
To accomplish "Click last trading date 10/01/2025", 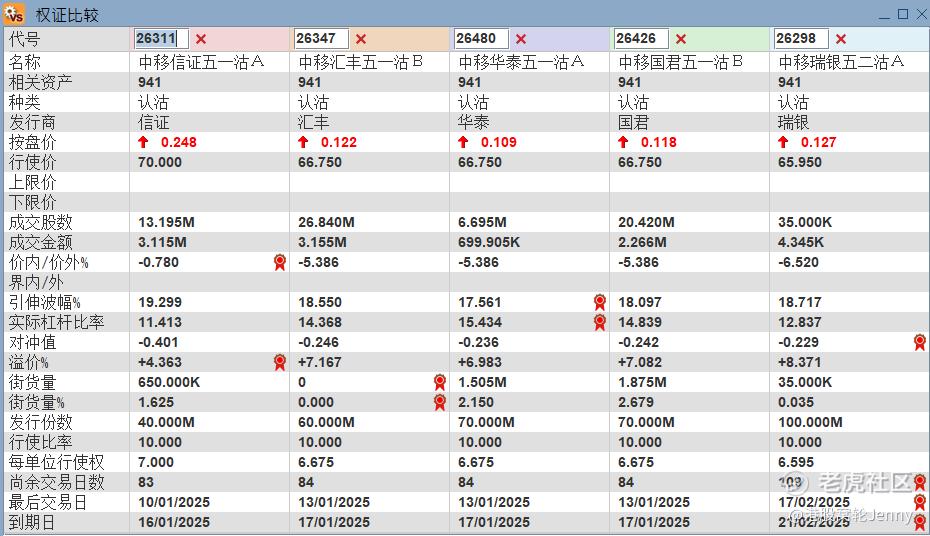I will [x=174, y=502].
